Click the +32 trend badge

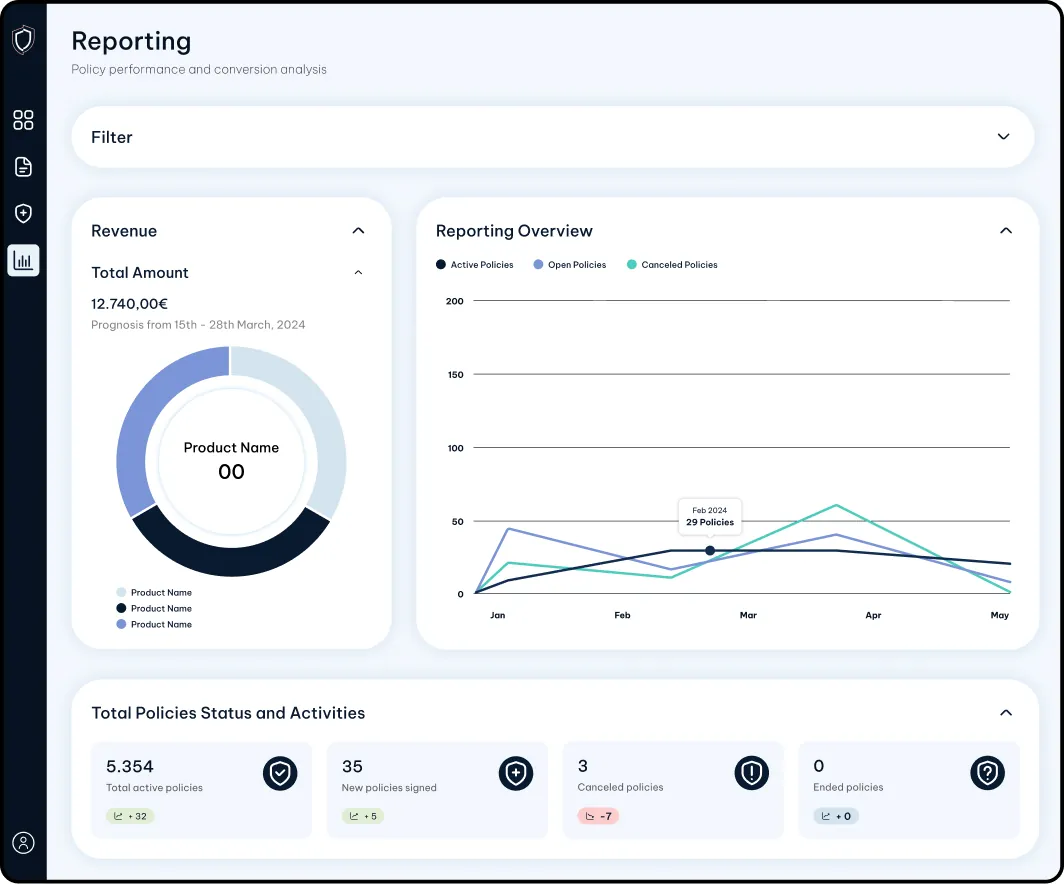point(130,816)
